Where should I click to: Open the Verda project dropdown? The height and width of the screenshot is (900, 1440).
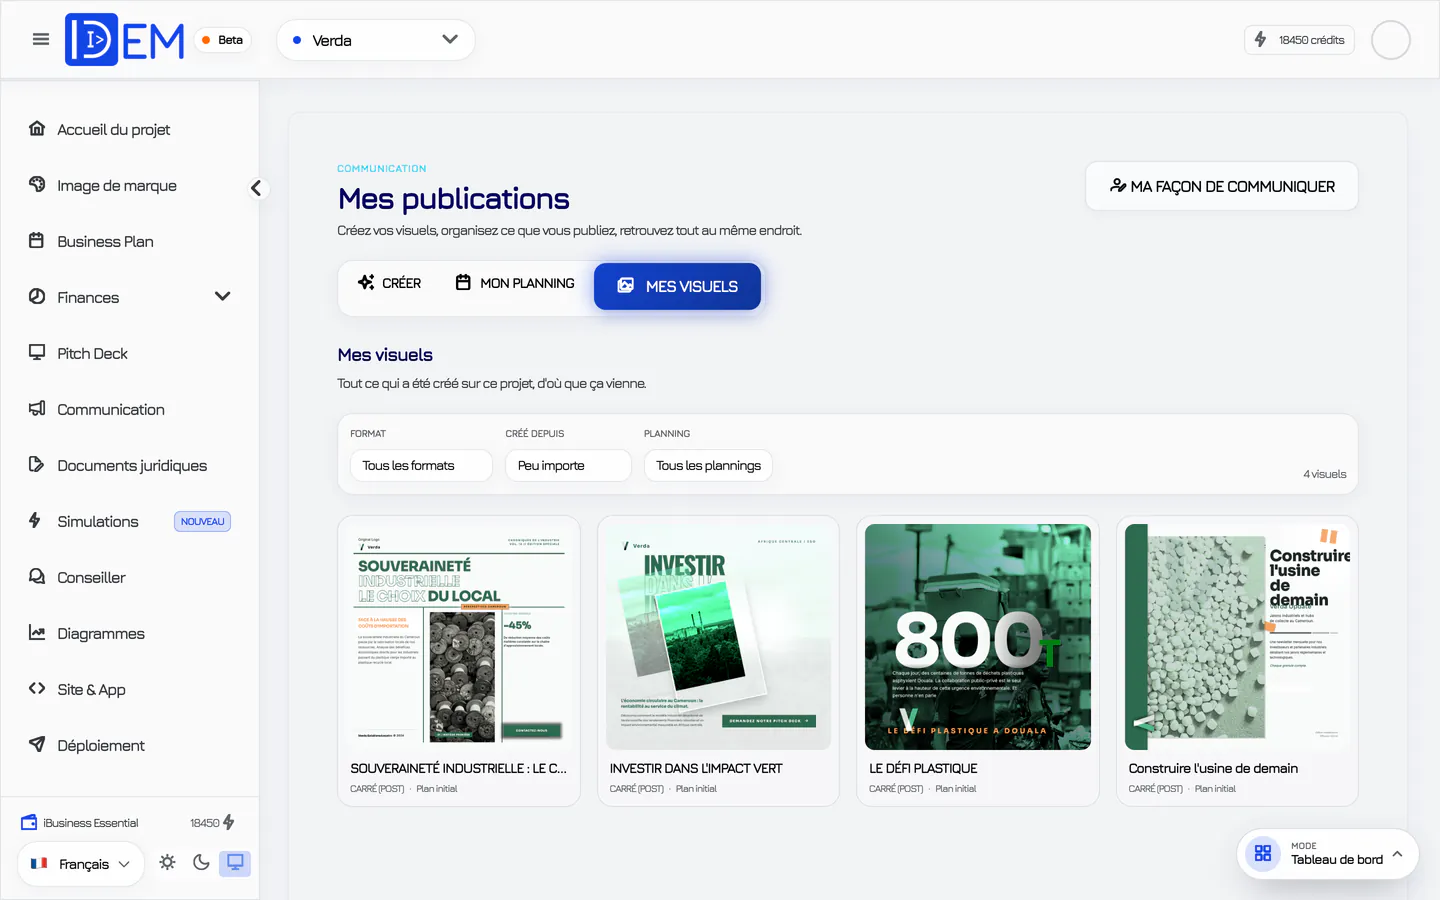(x=376, y=40)
